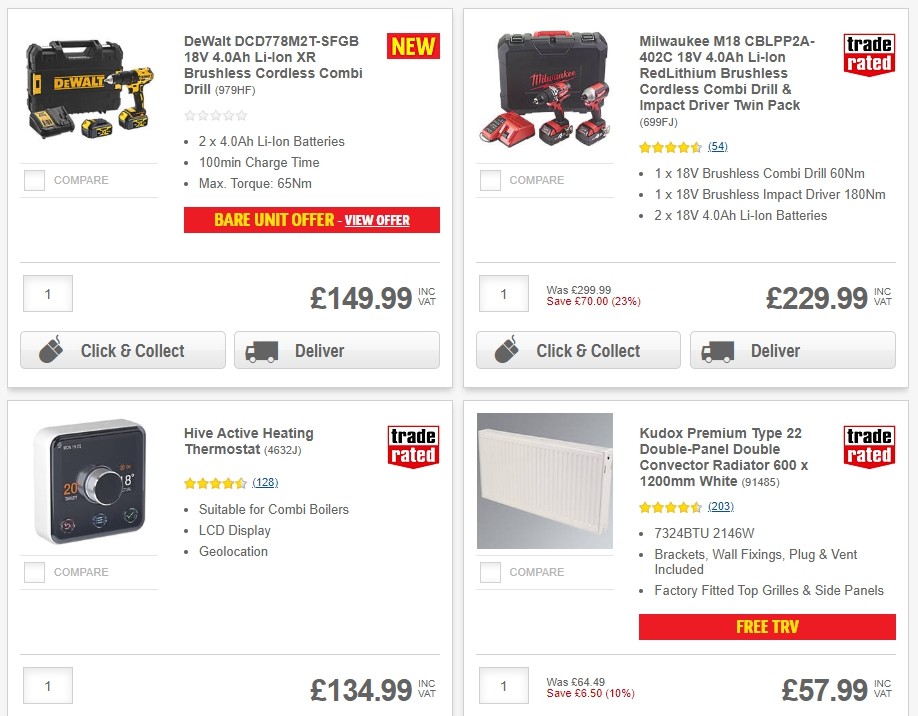
Task: Enable Compare for the Milwaukee twin pack
Action: pos(489,180)
